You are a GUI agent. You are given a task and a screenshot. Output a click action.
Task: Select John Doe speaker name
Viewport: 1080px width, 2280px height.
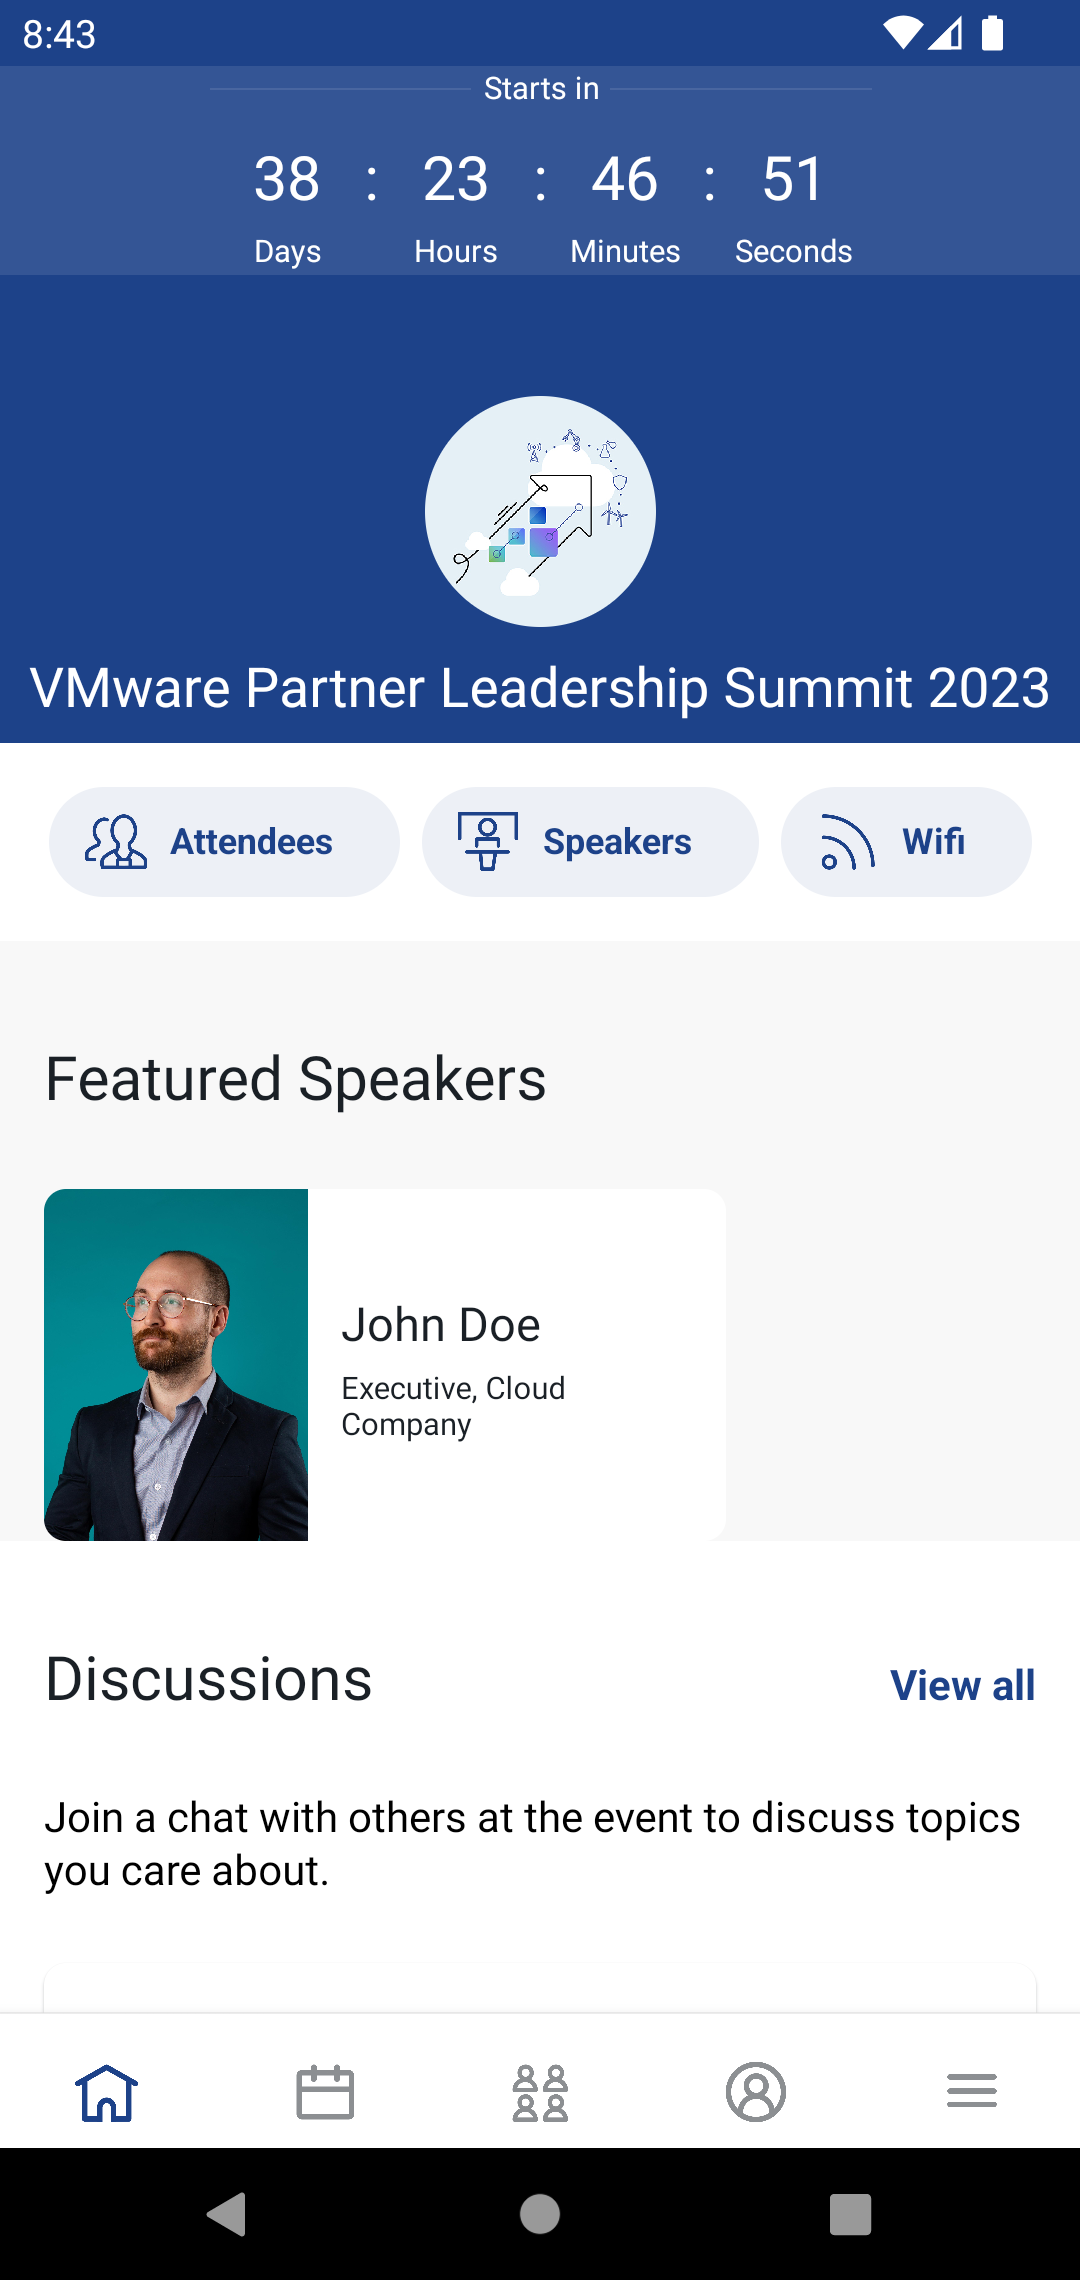point(441,1325)
